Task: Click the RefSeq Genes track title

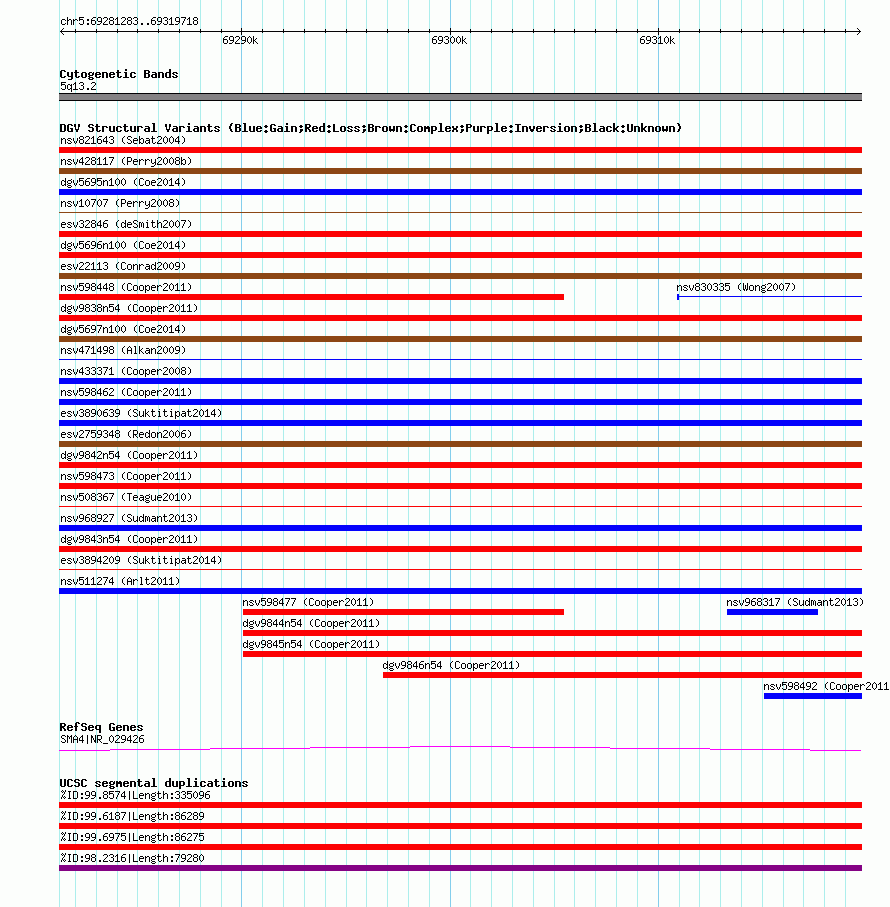Action: coord(101,727)
